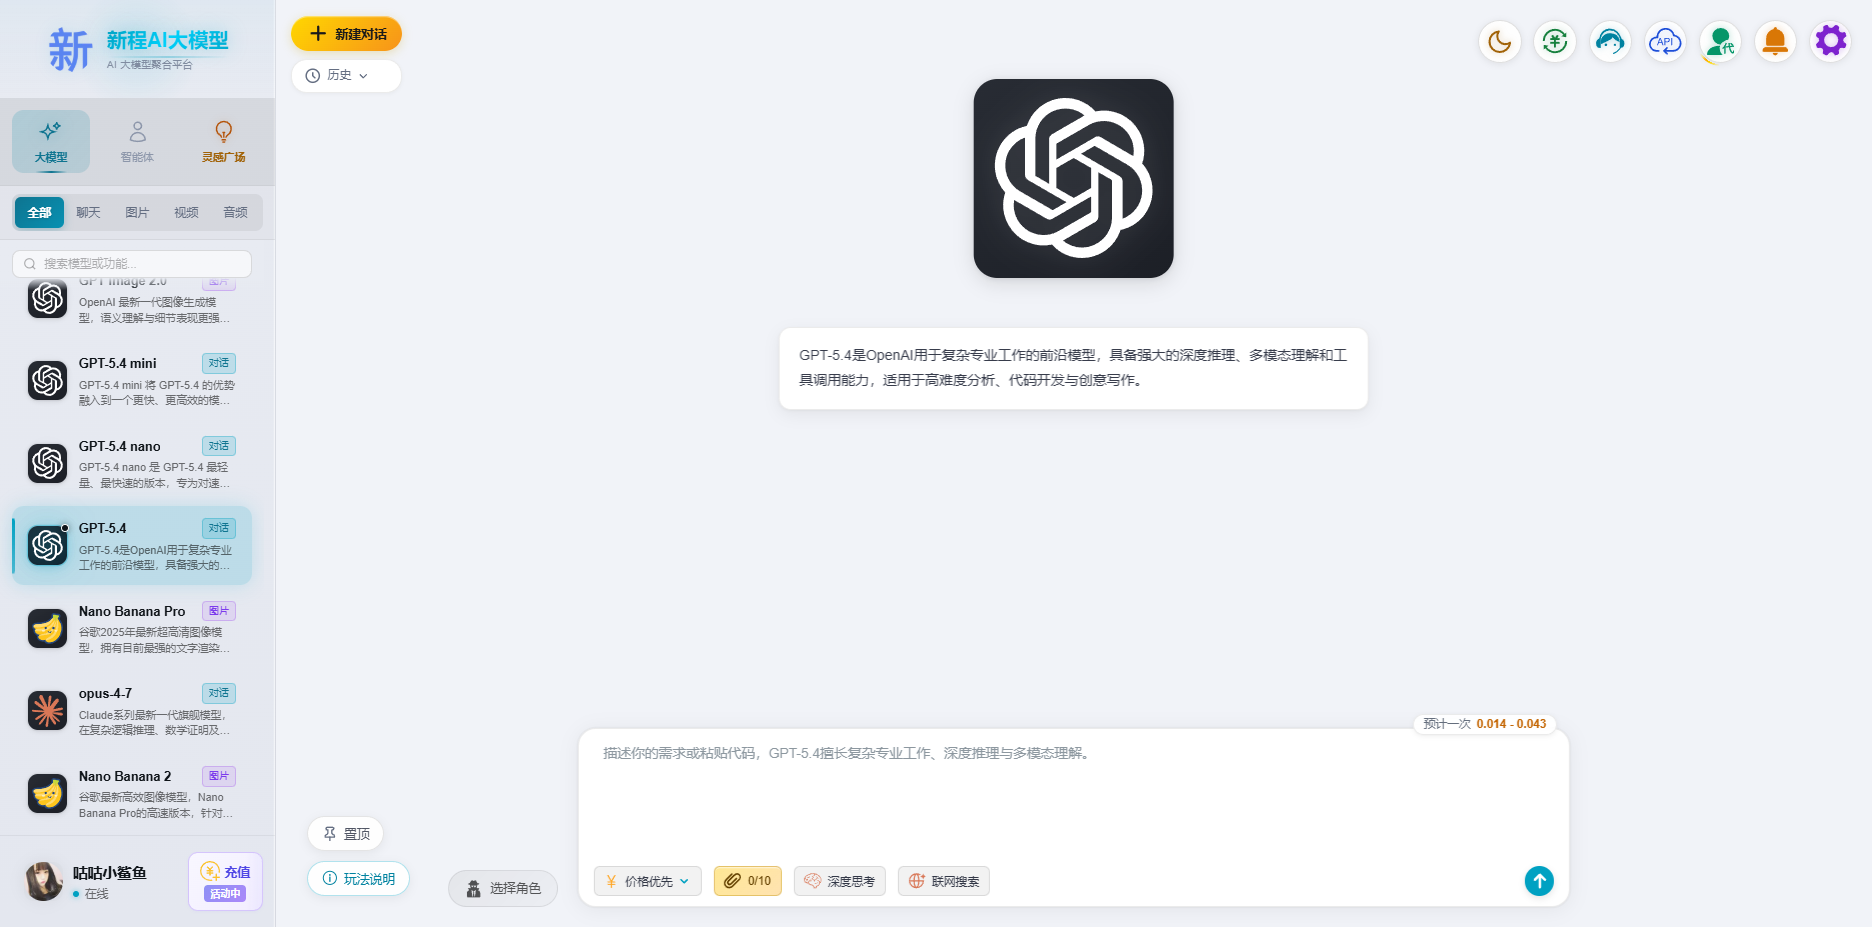This screenshot has width=1872, height=927.
Task: Click the API cloud icon
Action: coord(1665,41)
